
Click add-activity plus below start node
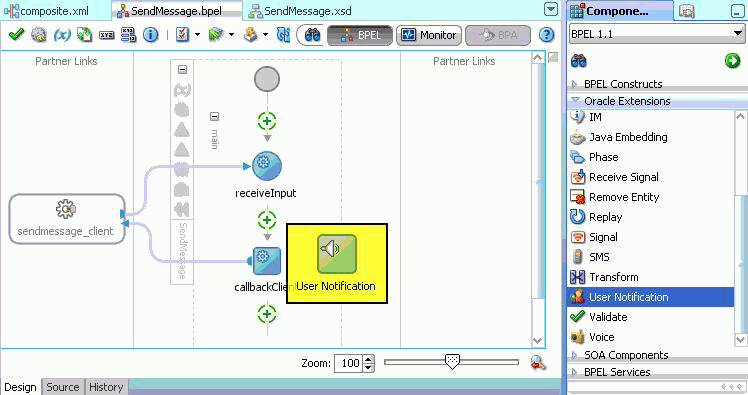point(267,121)
